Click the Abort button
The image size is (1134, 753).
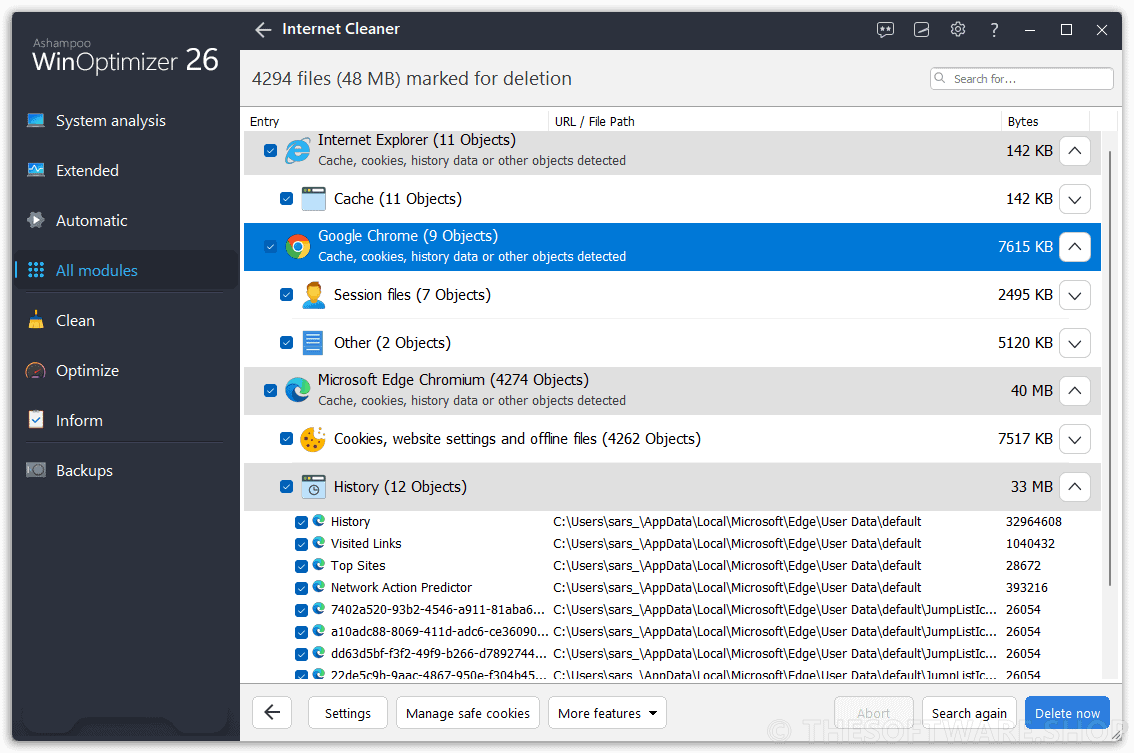[874, 713]
